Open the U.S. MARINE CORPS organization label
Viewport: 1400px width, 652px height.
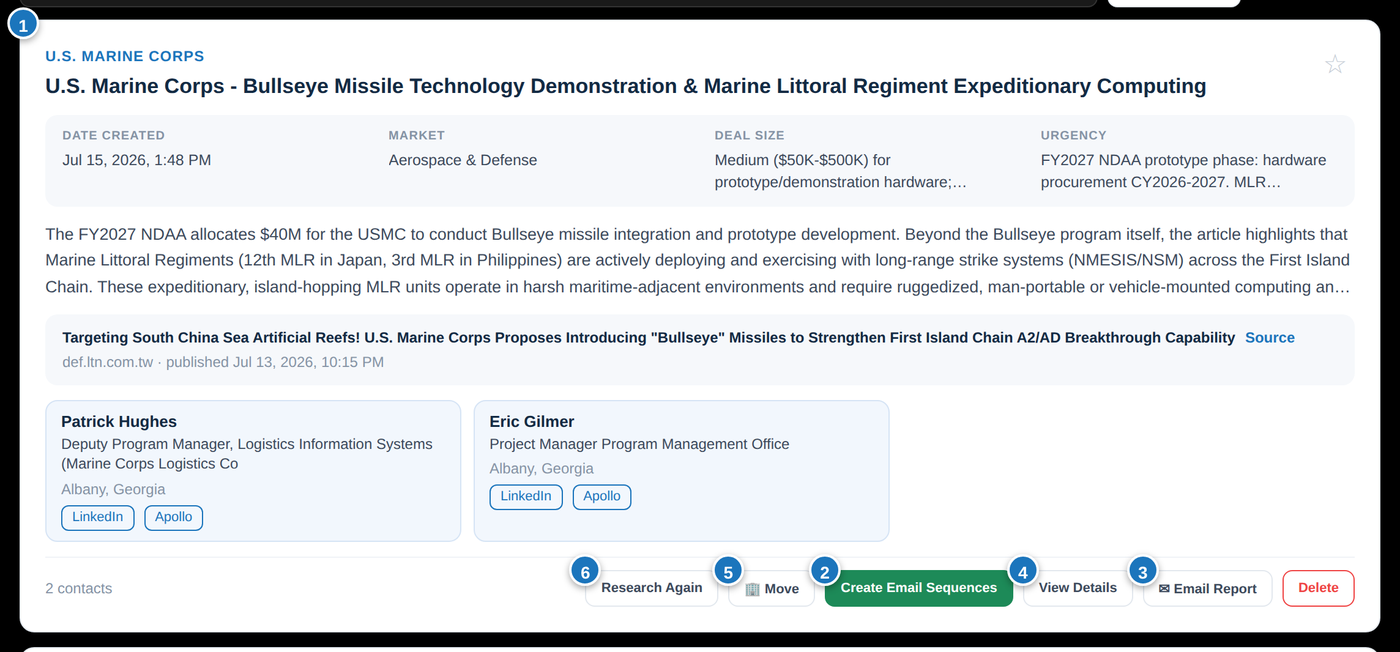125,56
